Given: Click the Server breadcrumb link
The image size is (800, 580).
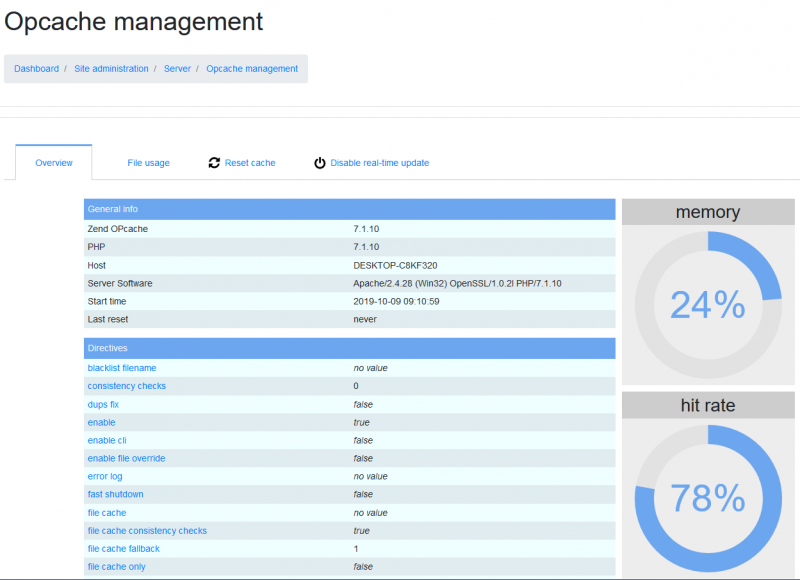Looking at the screenshot, I should tap(177, 68).
